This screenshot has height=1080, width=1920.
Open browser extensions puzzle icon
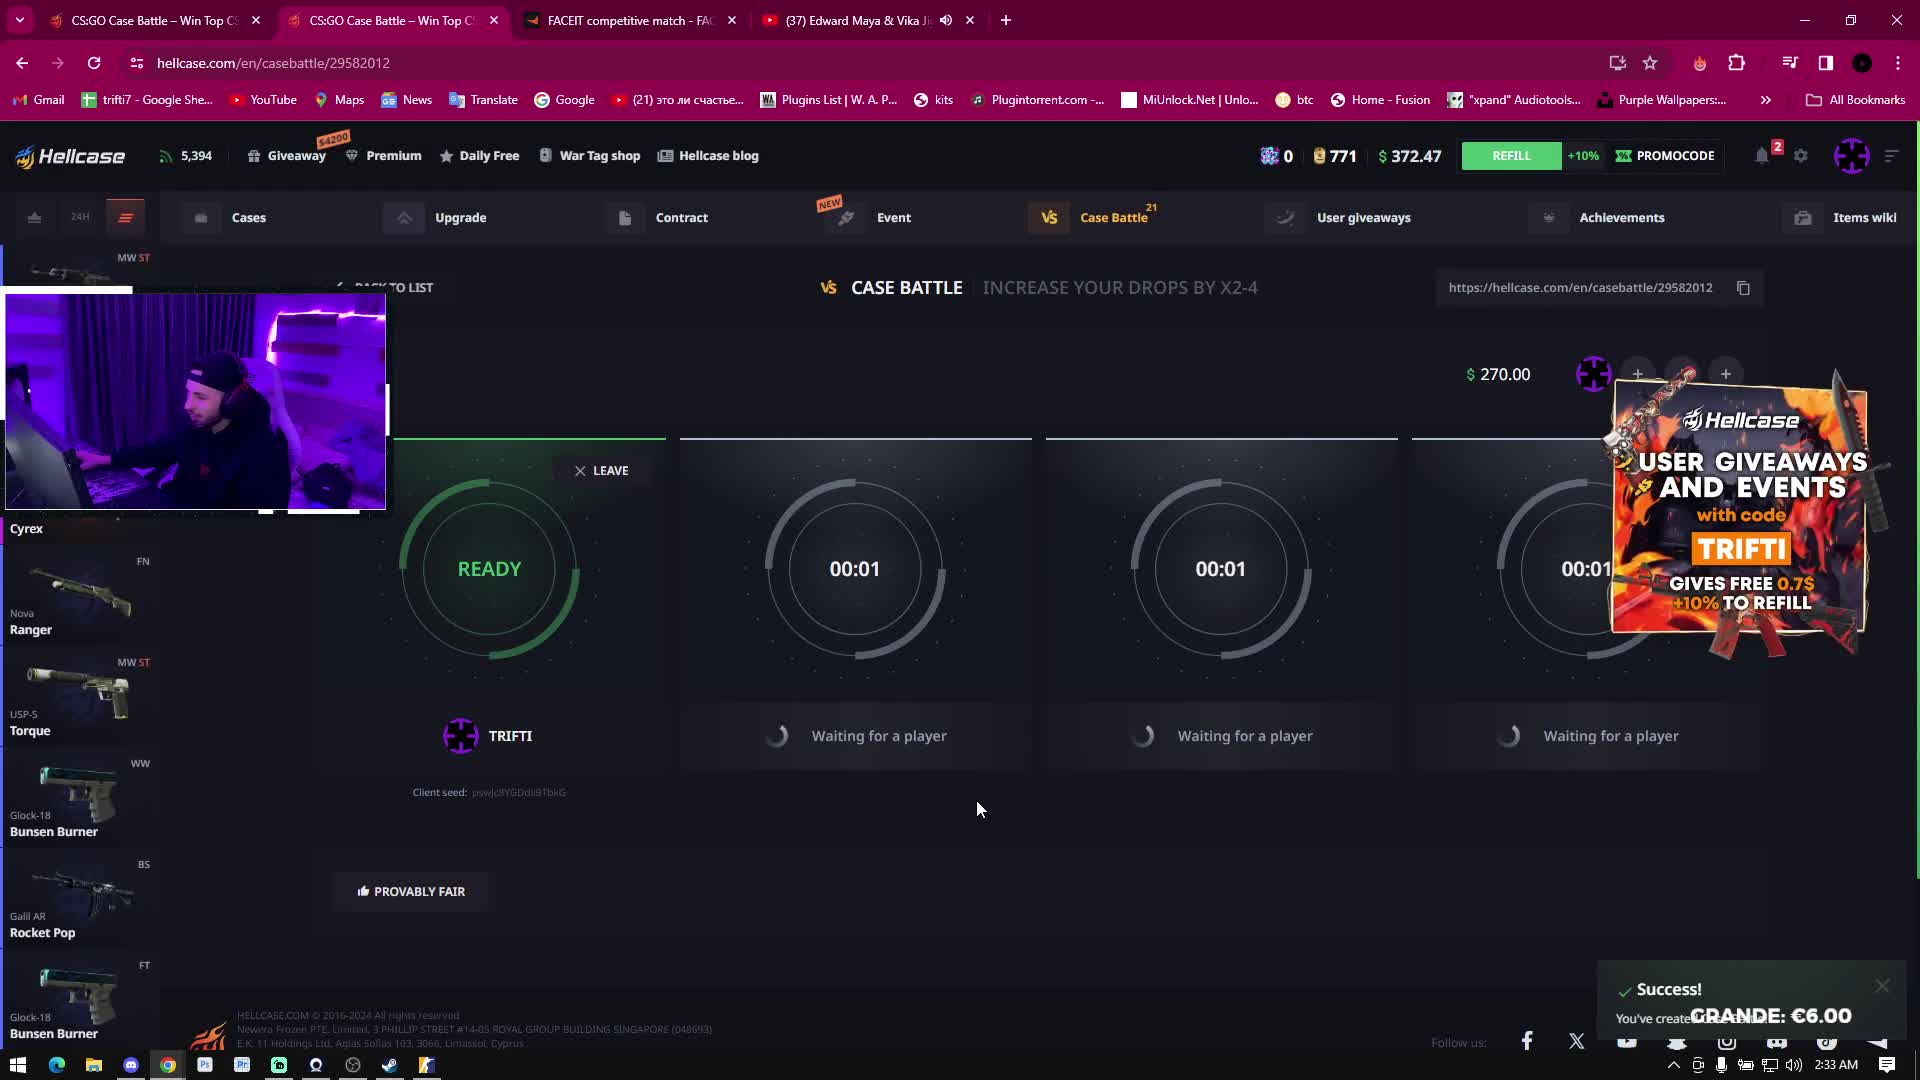[x=1736, y=63]
